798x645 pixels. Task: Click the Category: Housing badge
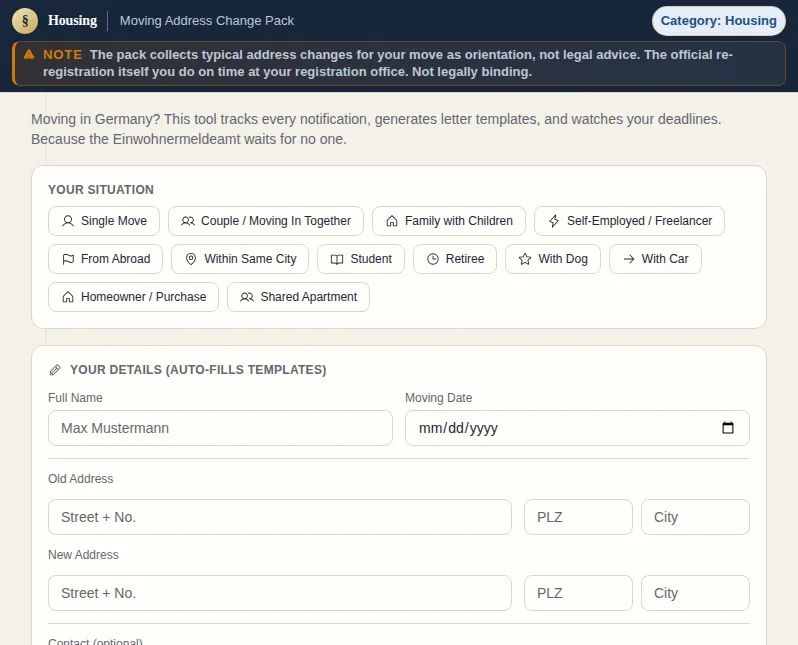click(719, 21)
